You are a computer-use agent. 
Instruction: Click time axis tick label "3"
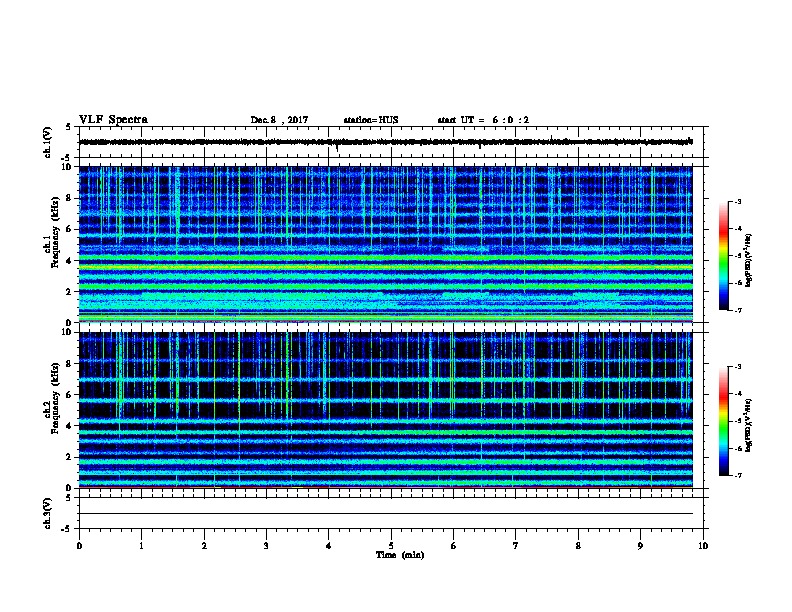[x=266, y=546]
